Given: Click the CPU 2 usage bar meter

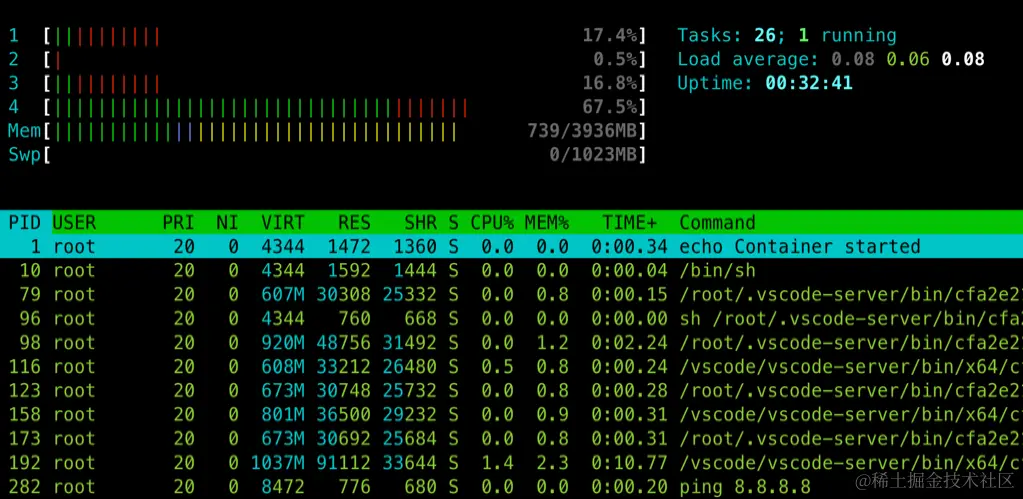Looking at the screenshot, I should [346, 60].
